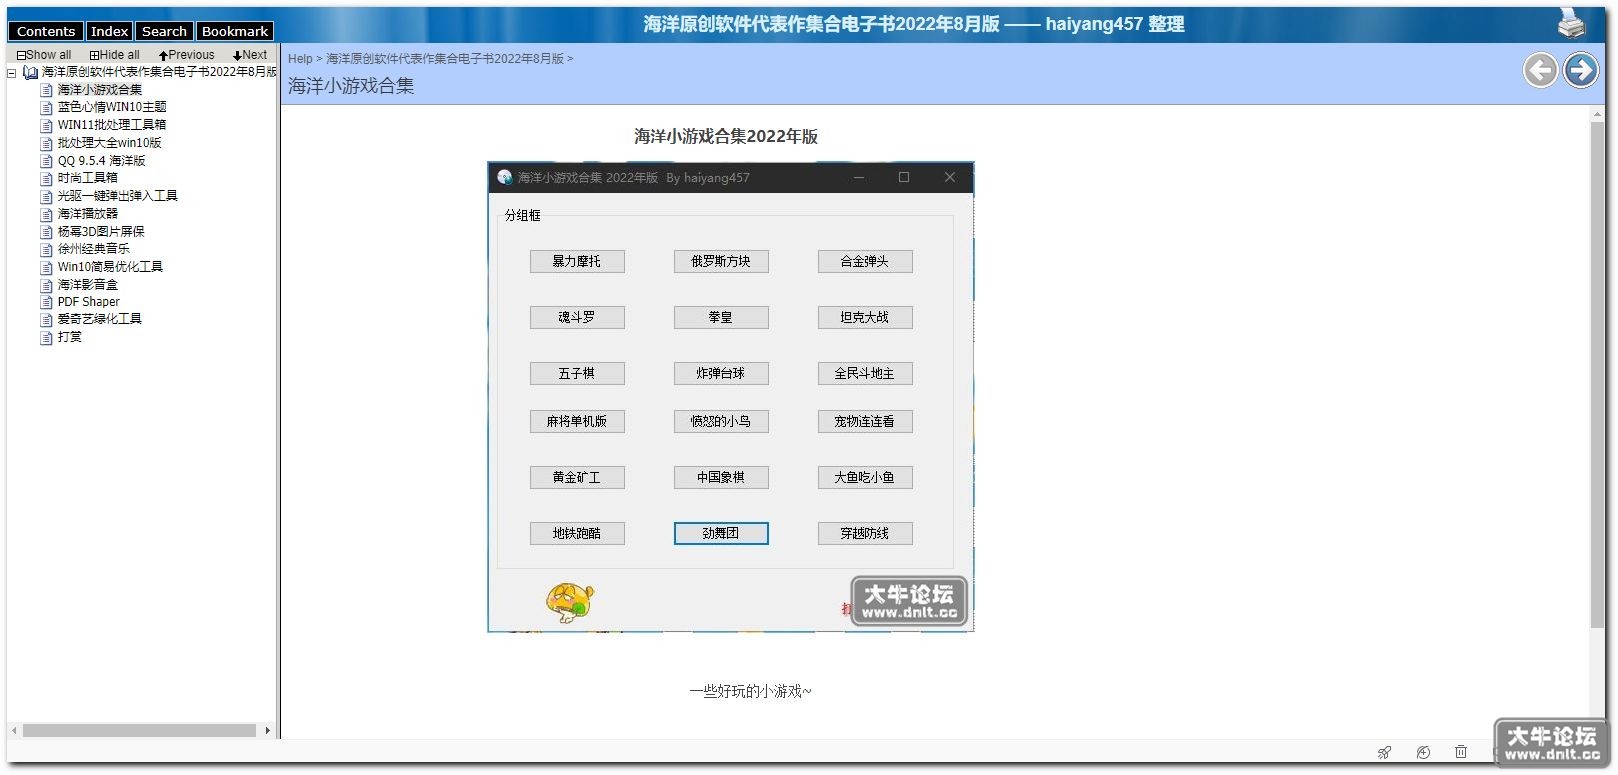Open 杨幂3D图片屏保 topic
Image resolution: width=1618 pixels, height=775 pixels.
tap(101, 232)
